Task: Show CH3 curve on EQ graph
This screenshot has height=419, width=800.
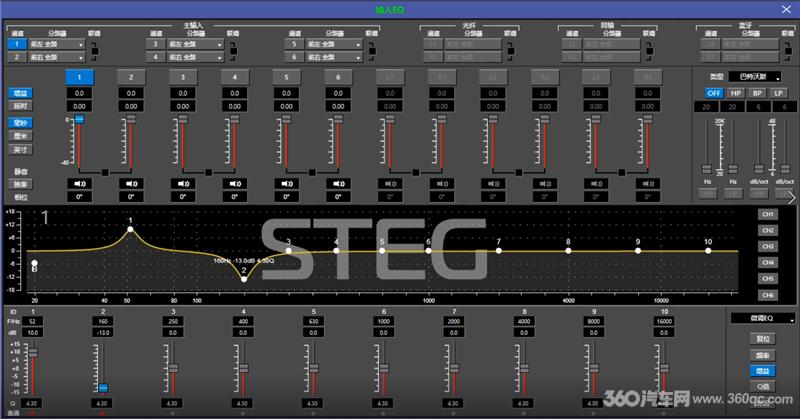Action: click(768, 247)
